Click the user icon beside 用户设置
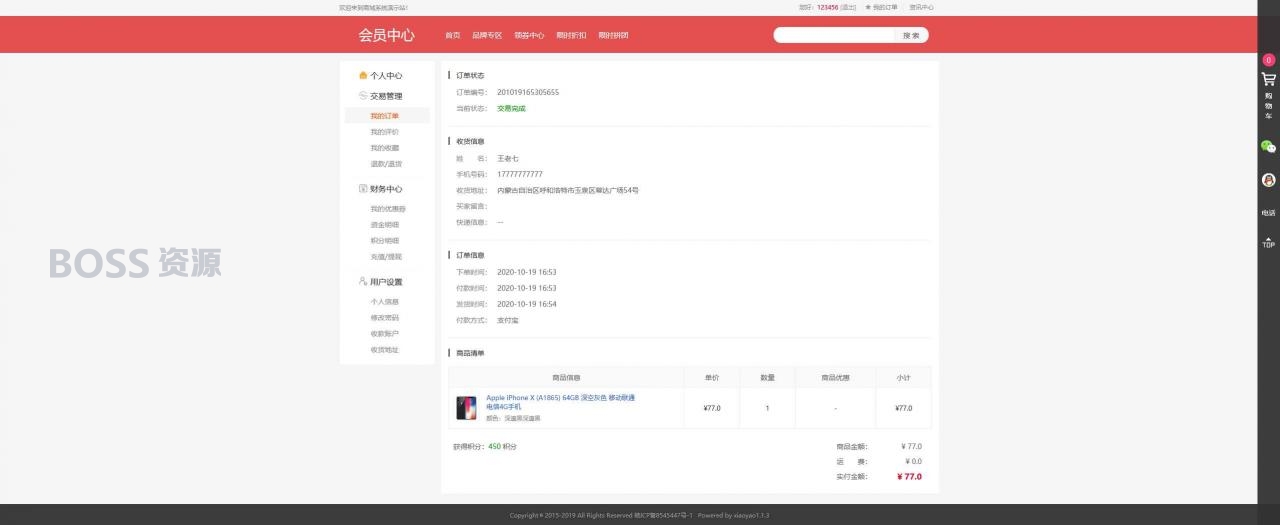 click(x=363, y=281)
